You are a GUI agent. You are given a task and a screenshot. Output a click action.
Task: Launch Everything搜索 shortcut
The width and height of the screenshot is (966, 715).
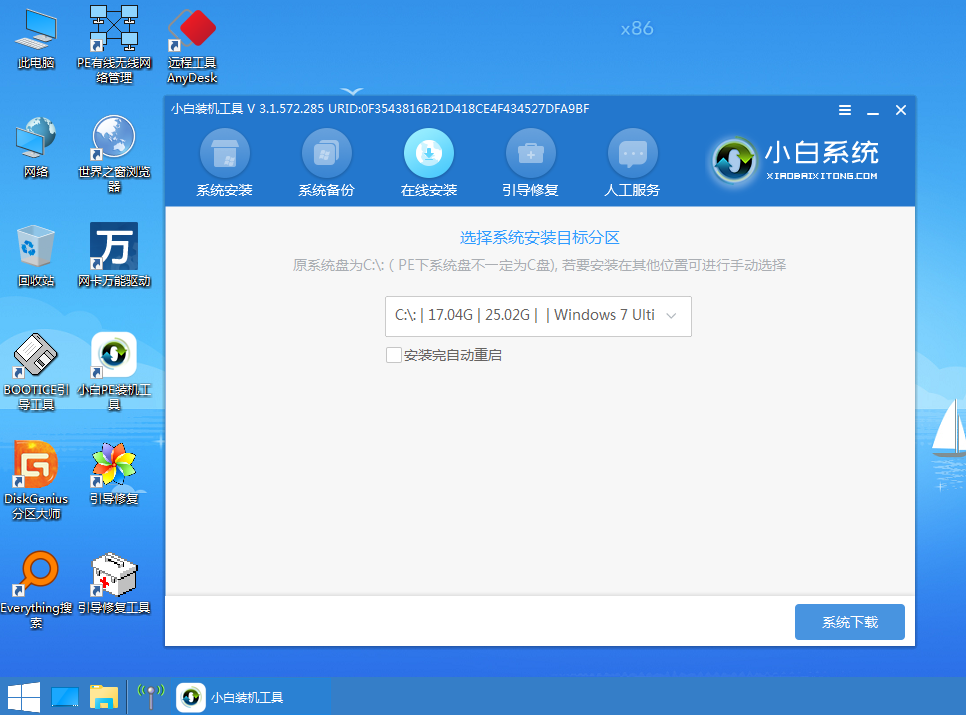click(x=36, y=590)
